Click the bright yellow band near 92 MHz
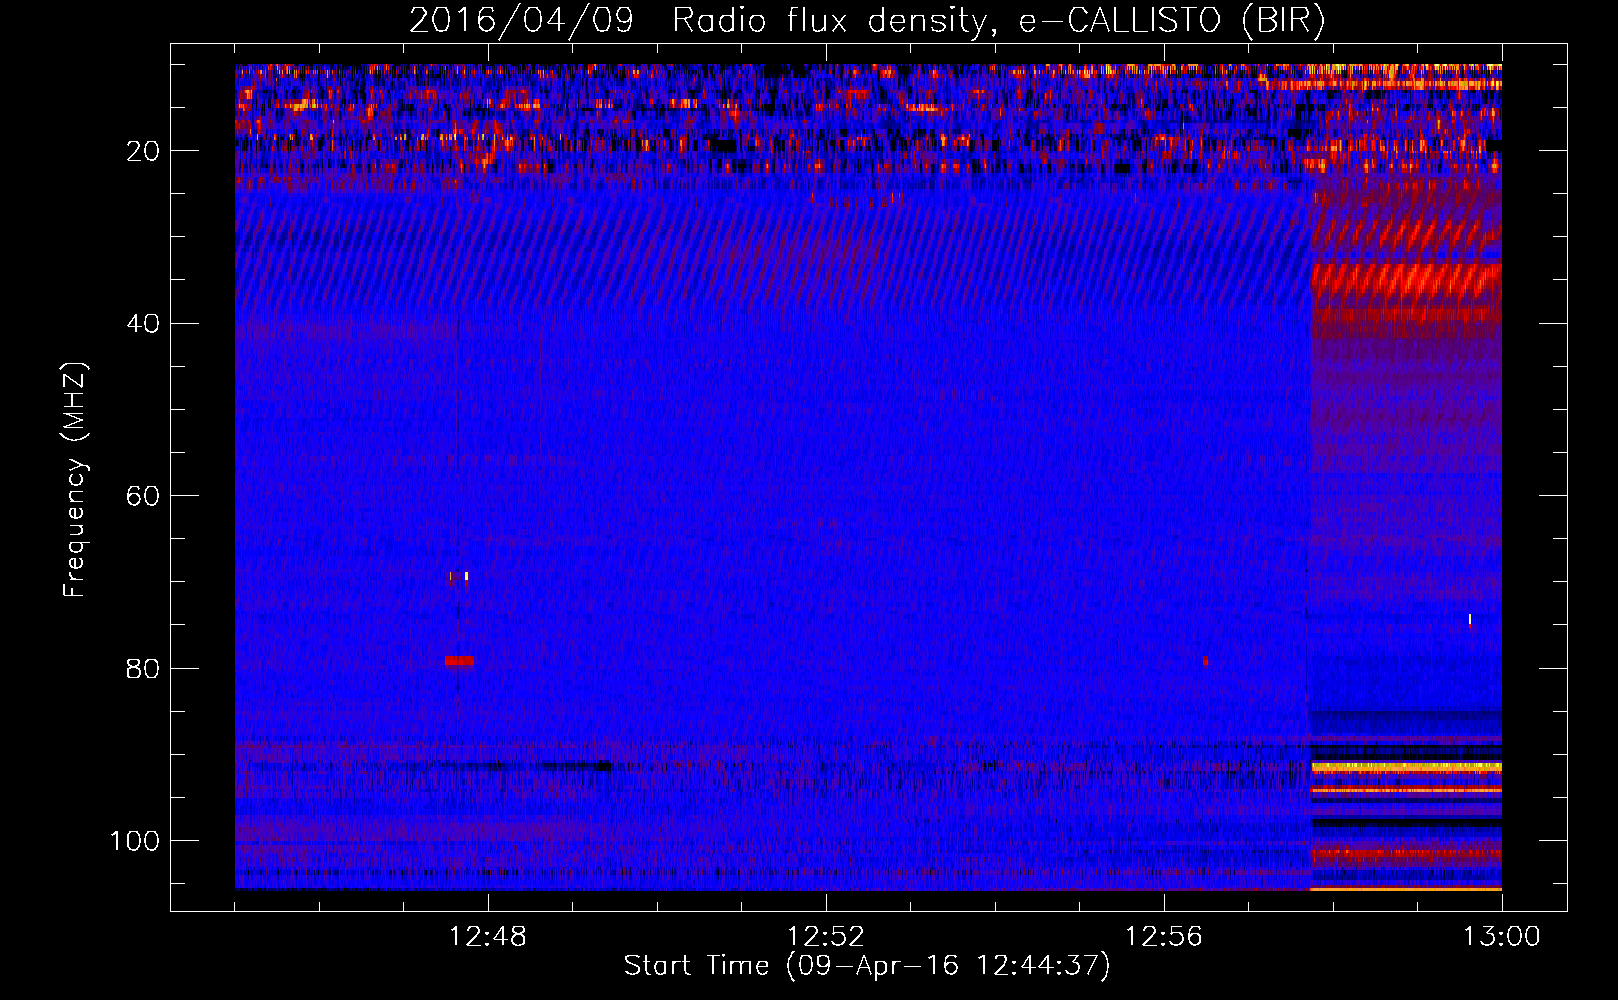Image resolution: width=1618 pixels, height=1000 pixels. coord(1406,767)
